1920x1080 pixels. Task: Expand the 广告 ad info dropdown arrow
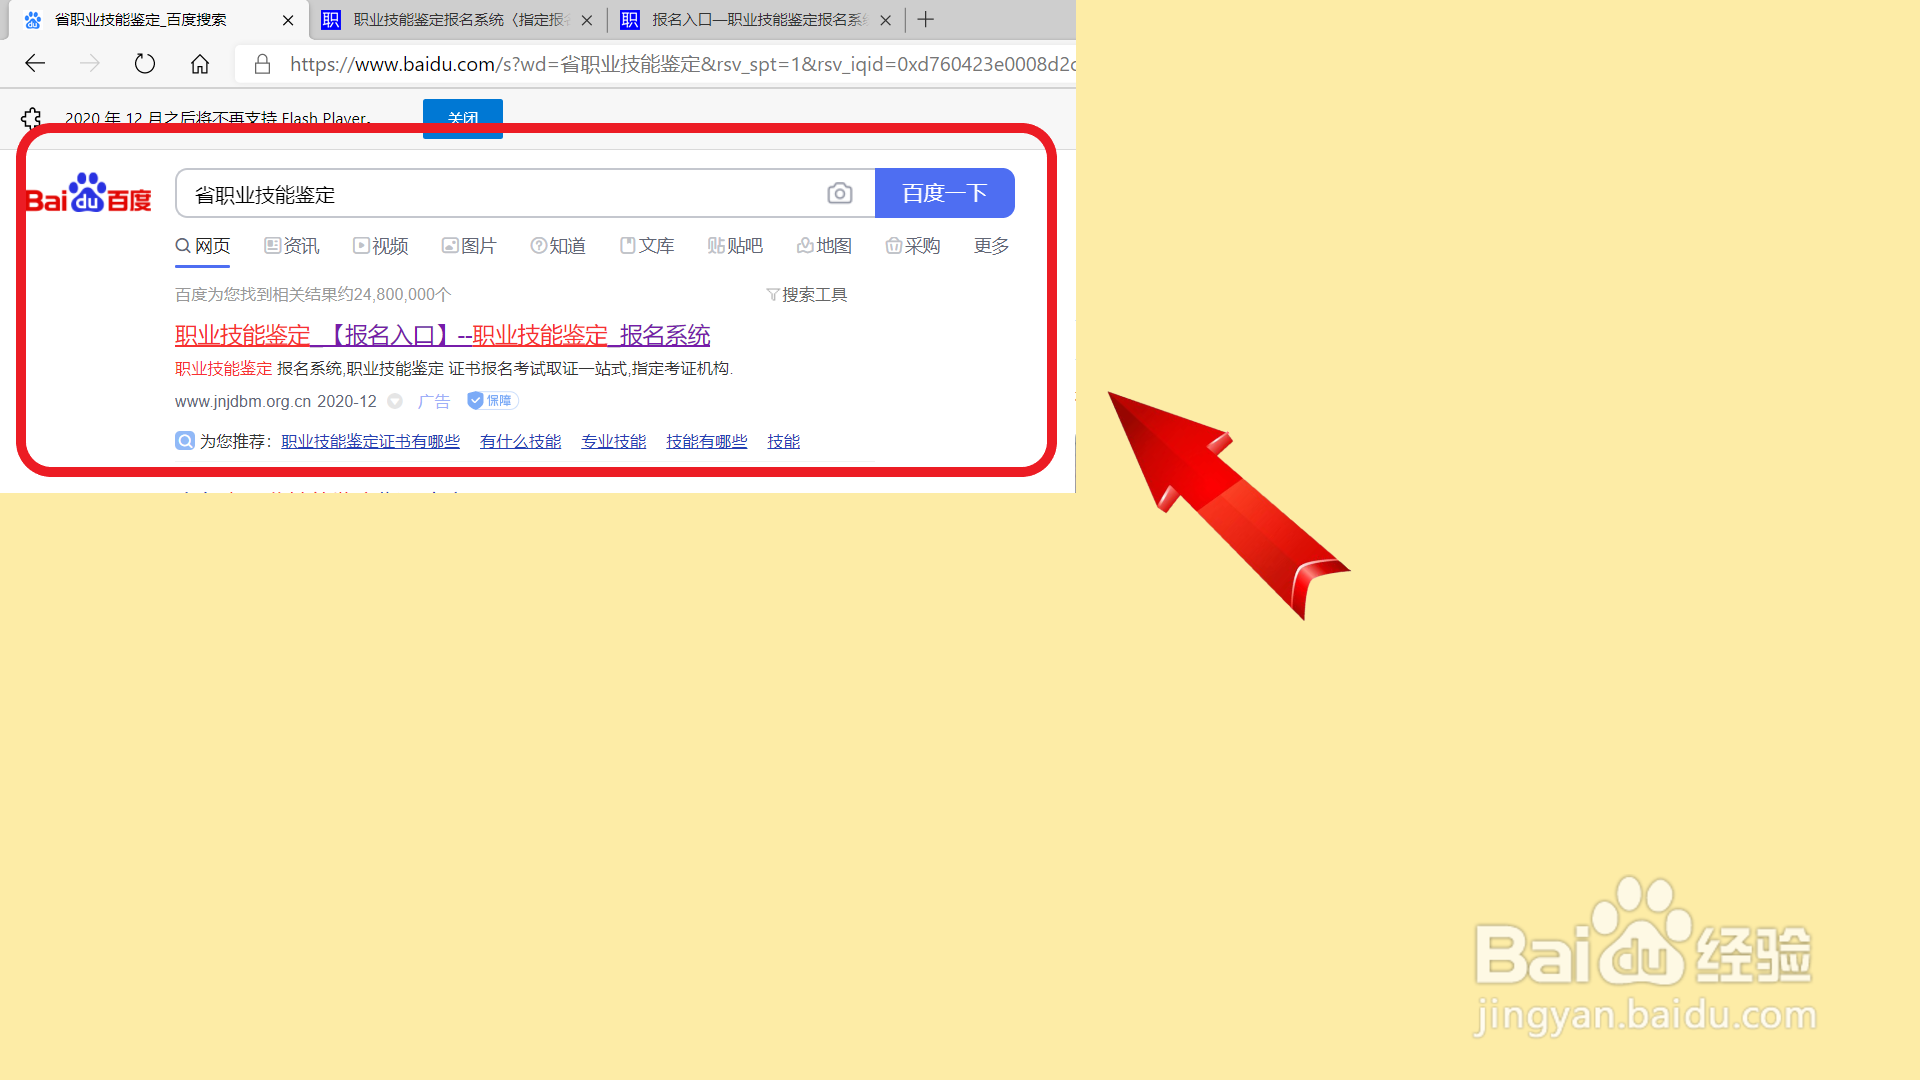coord(394,401)
